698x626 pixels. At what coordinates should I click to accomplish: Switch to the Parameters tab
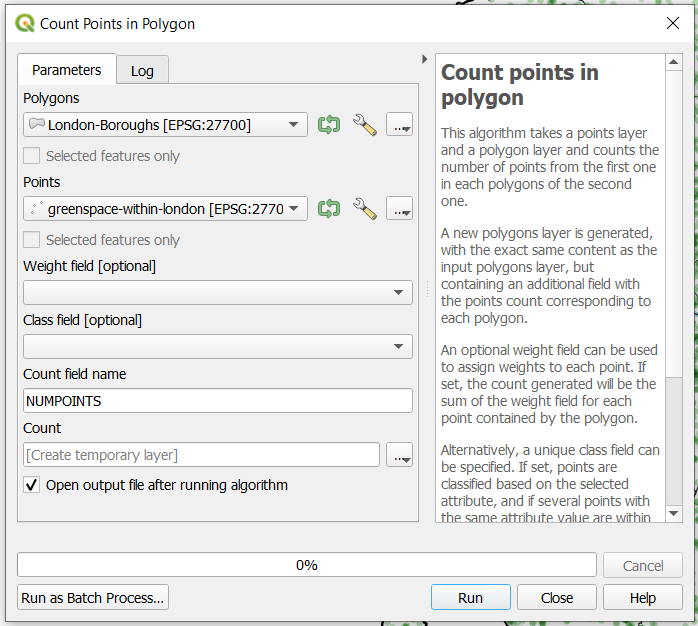coord(67,70)
